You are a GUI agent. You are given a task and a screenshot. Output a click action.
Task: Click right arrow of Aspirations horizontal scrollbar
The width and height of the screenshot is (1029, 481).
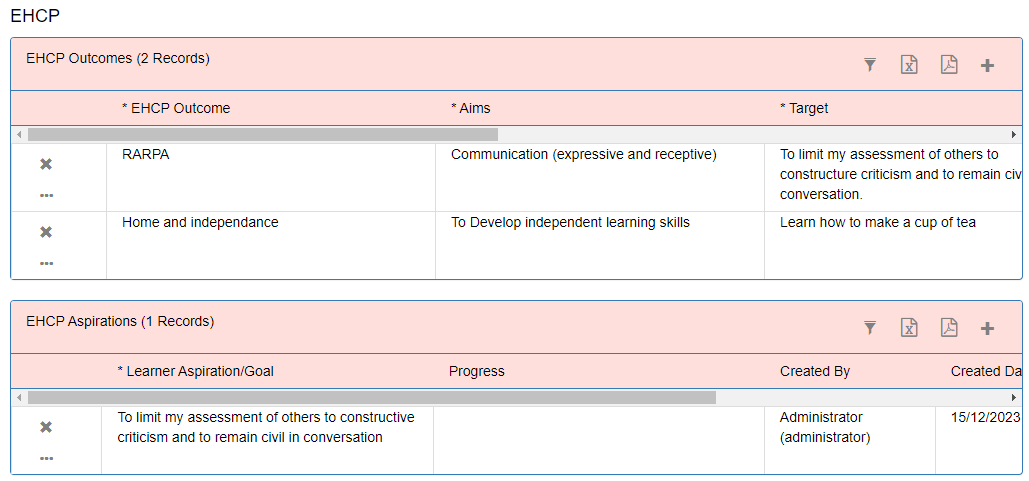pos(1014,398)
